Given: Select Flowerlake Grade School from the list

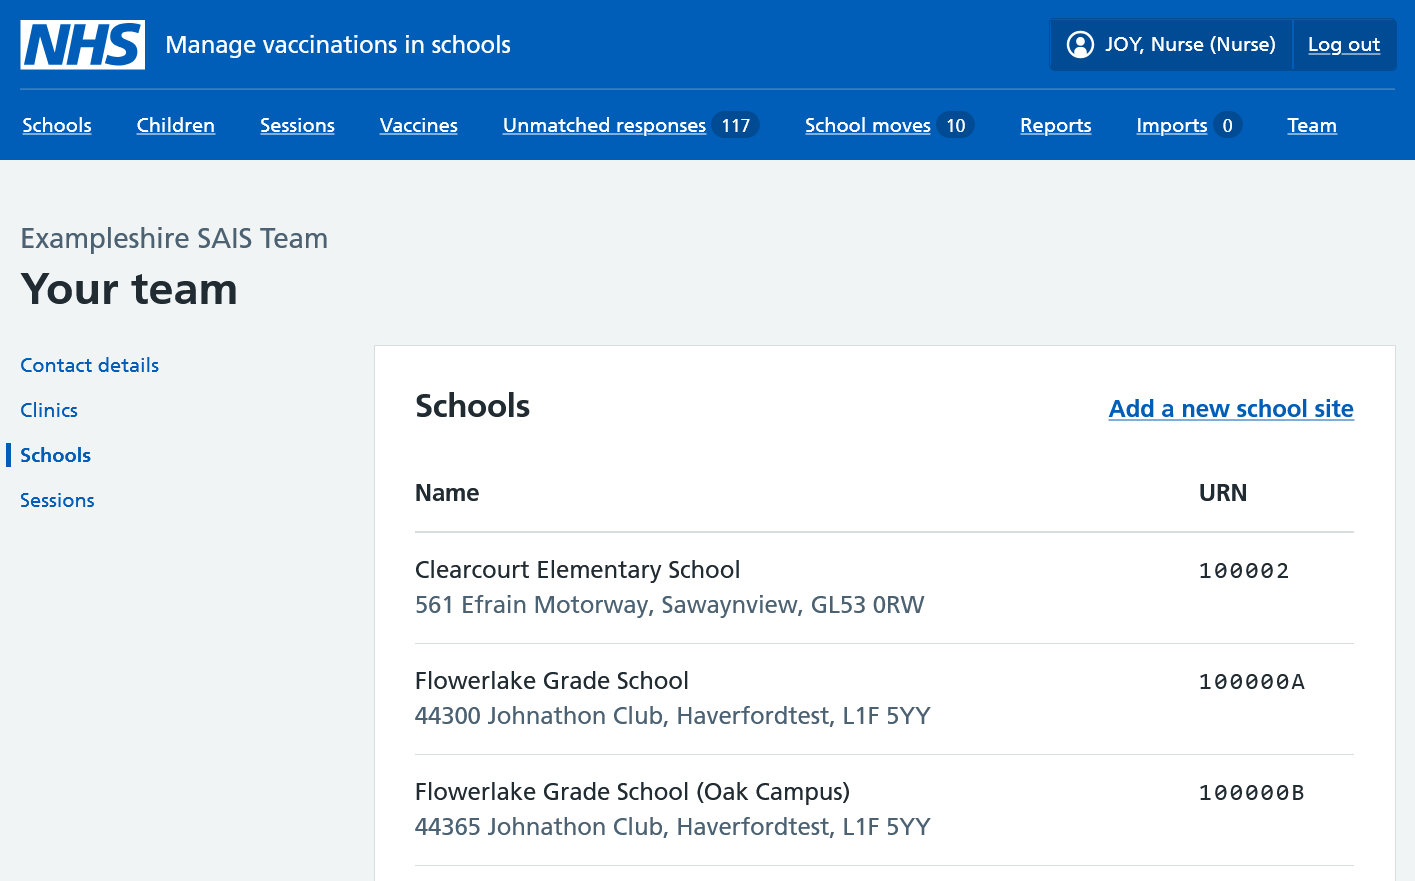Looking at the screenshot, I should [x=552, y=680].
